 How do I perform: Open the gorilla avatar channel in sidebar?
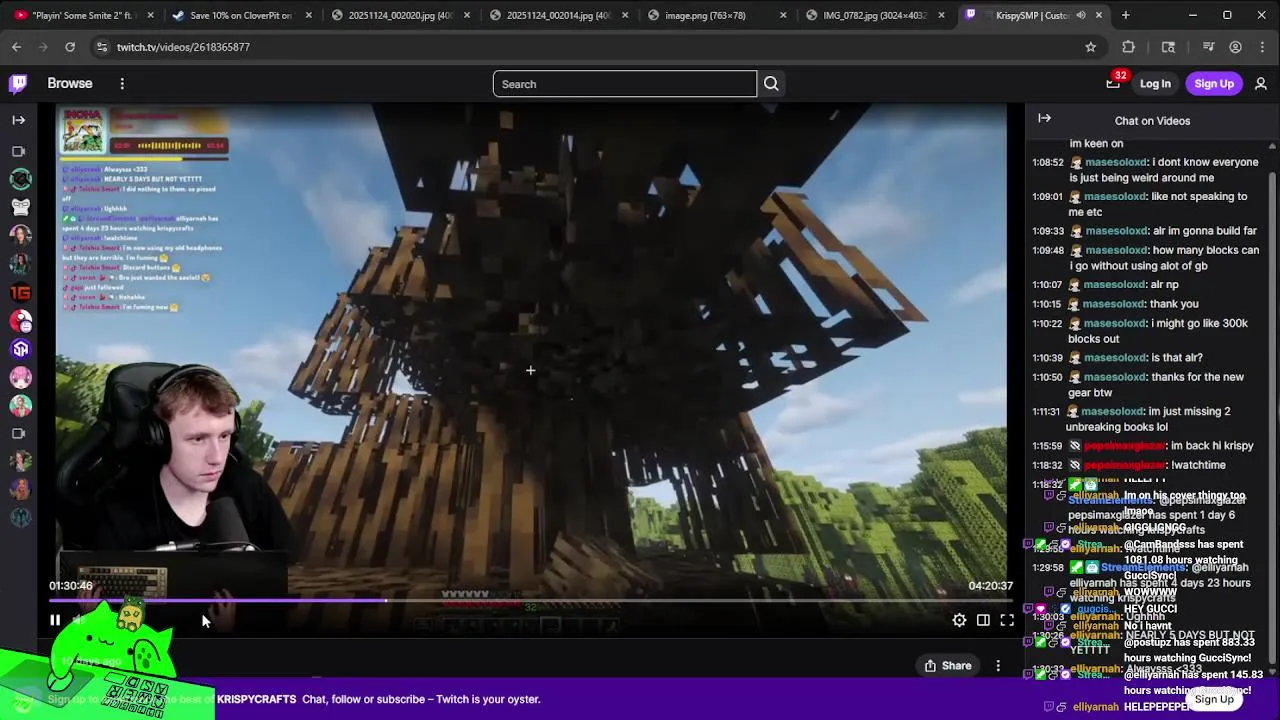(x=20, y=207)
